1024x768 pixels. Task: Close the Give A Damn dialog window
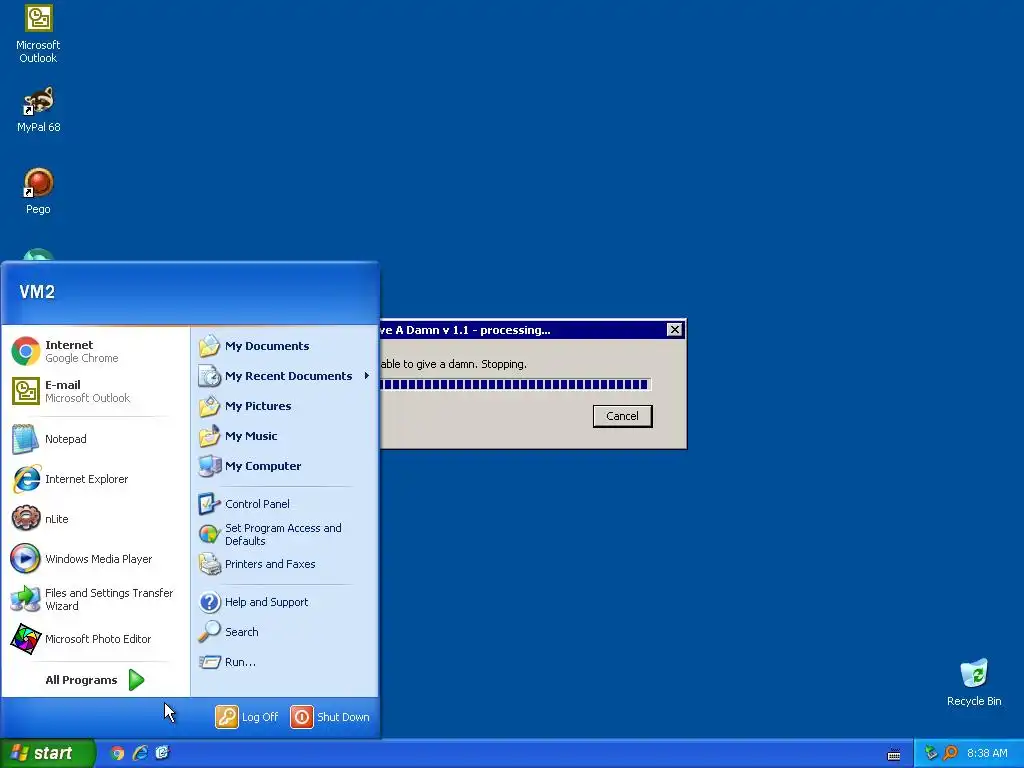click(x=675, y=330)
